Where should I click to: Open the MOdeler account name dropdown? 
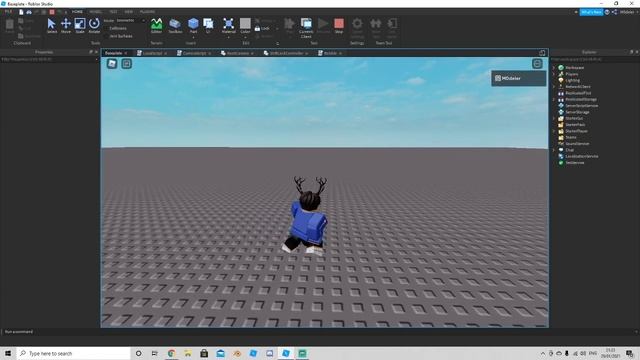pos(628,12)
